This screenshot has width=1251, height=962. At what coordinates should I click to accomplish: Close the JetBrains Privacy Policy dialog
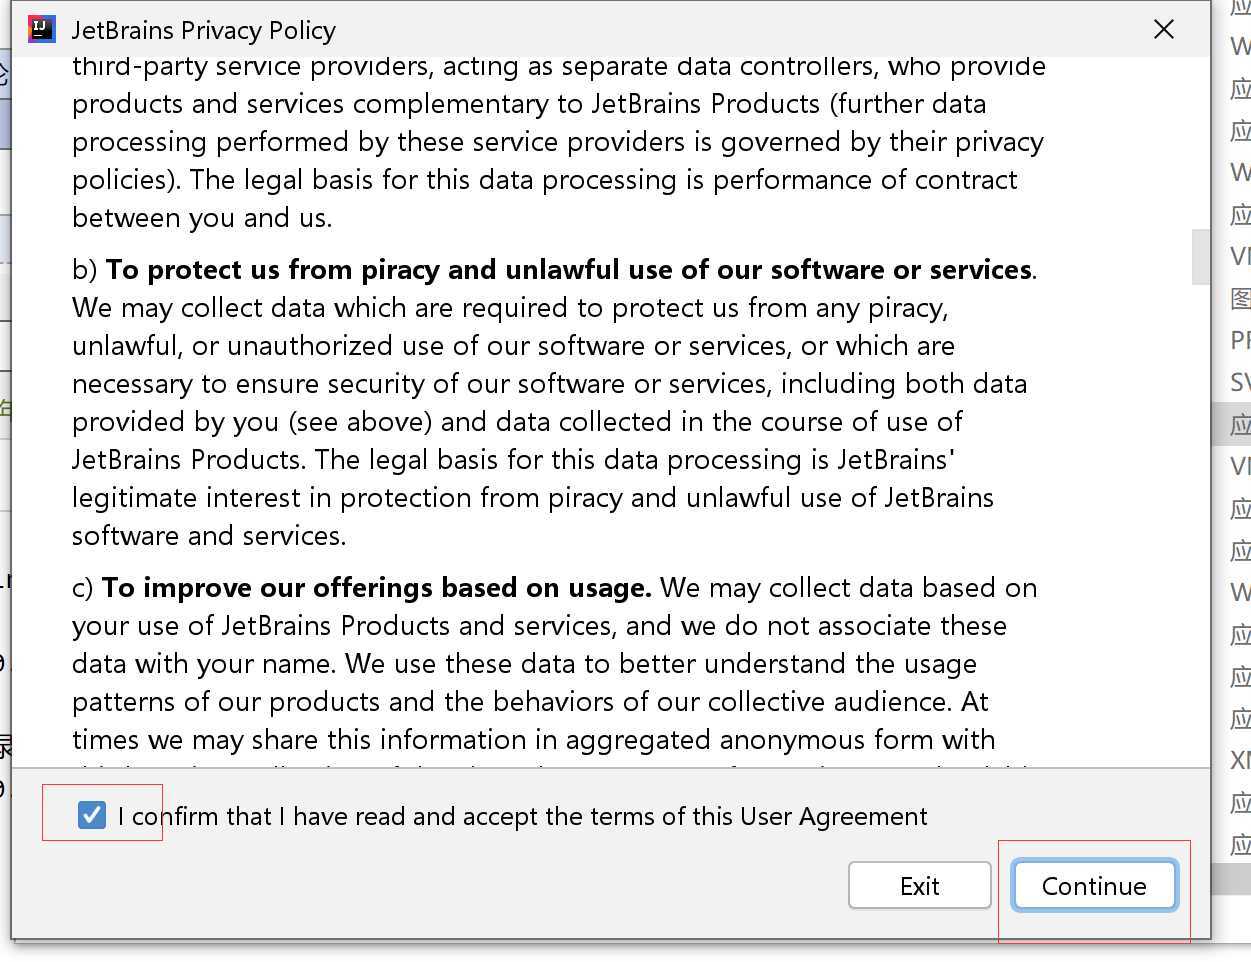(x=1163, y=30)
